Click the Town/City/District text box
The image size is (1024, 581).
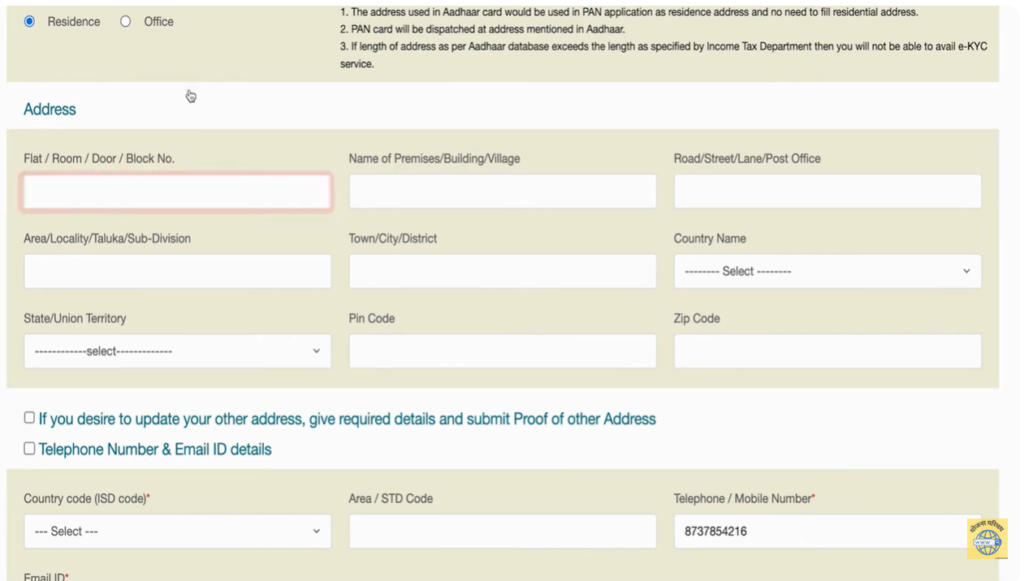[502, 271]
